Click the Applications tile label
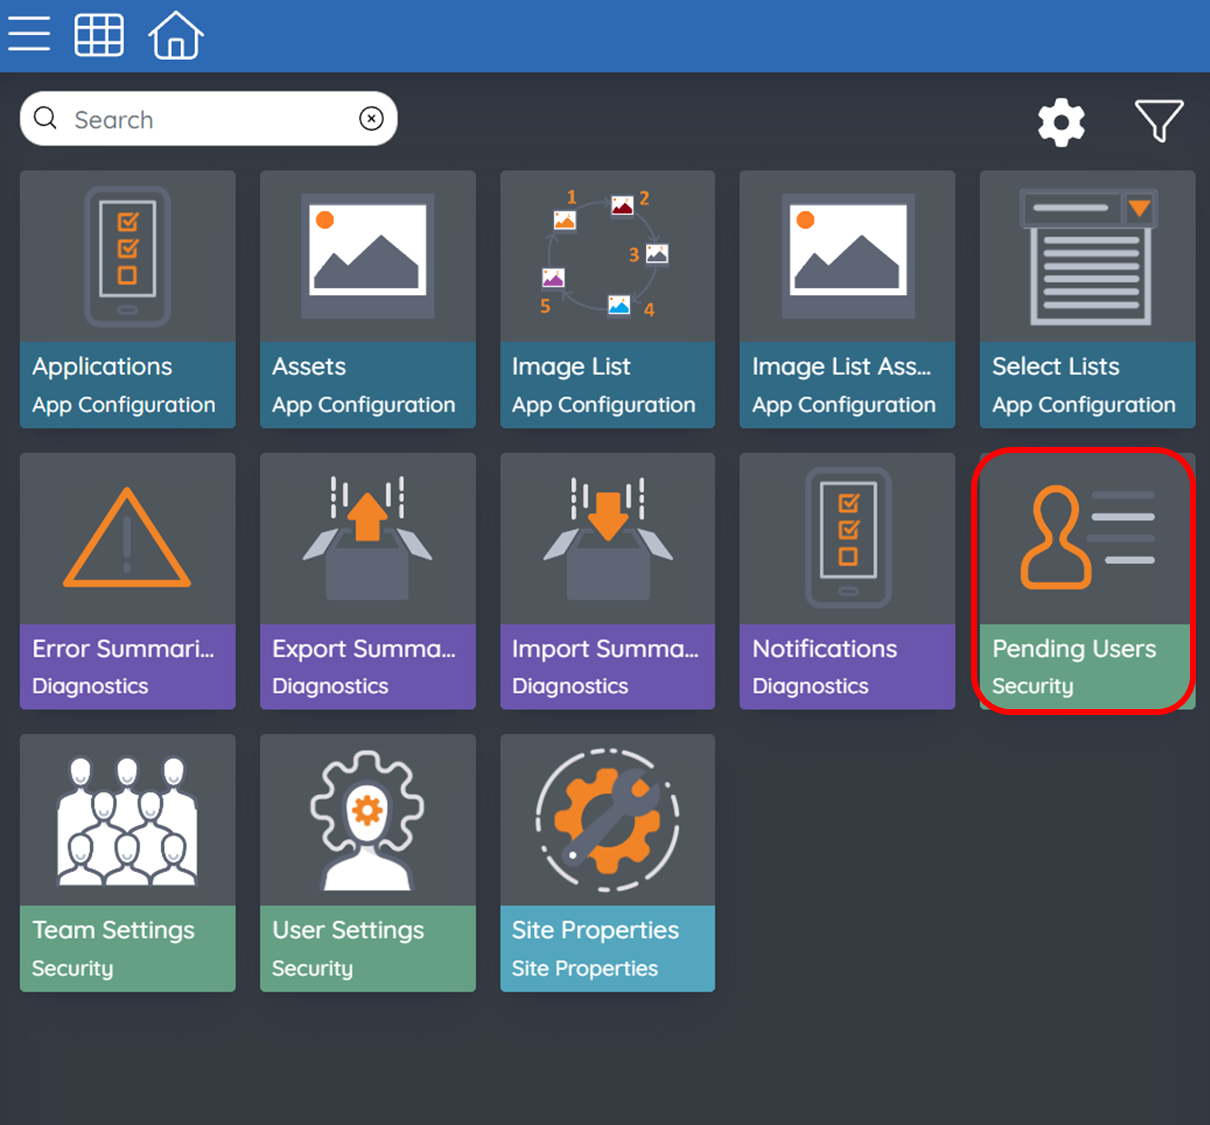This screenshot has height=1125, width=1210. pyautogui.click(x=102, y=367)
